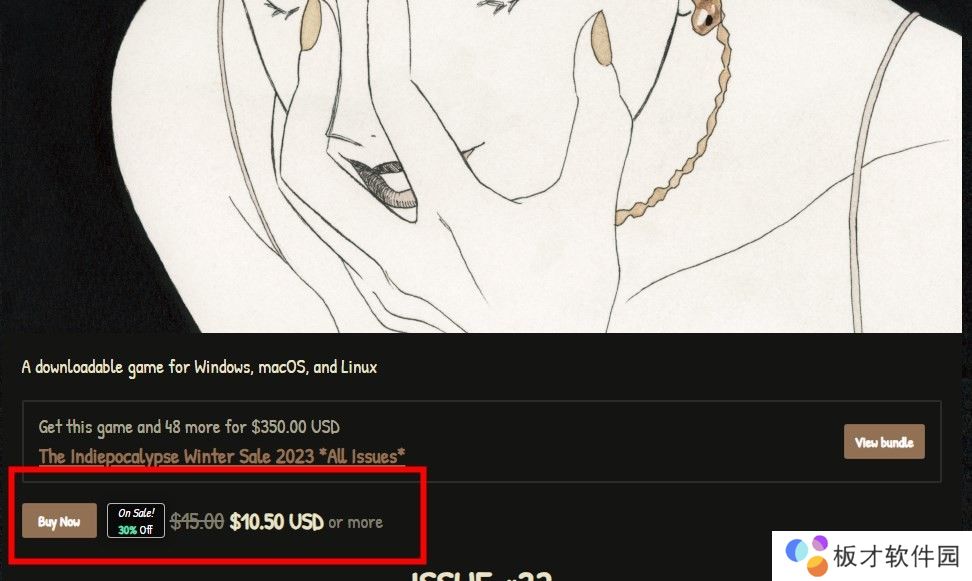Click the 板才软件园 watermark text
The image size is (972, 581).
[897, 556]
